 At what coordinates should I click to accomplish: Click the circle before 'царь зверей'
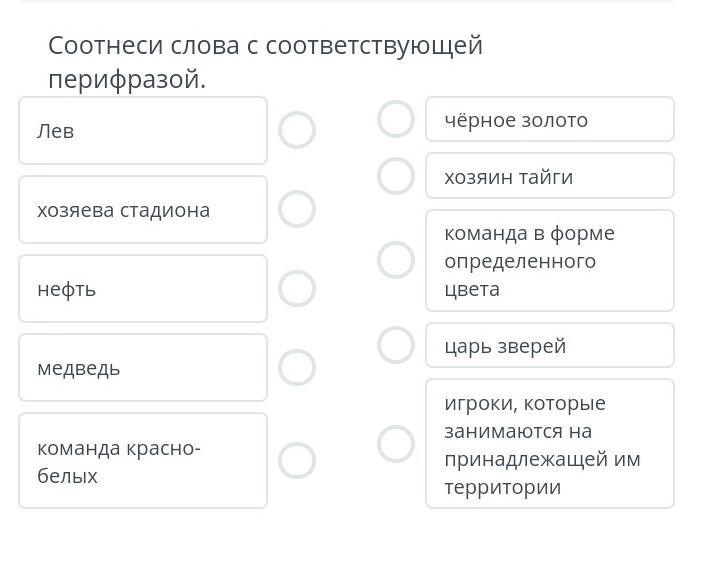point(396,345)
